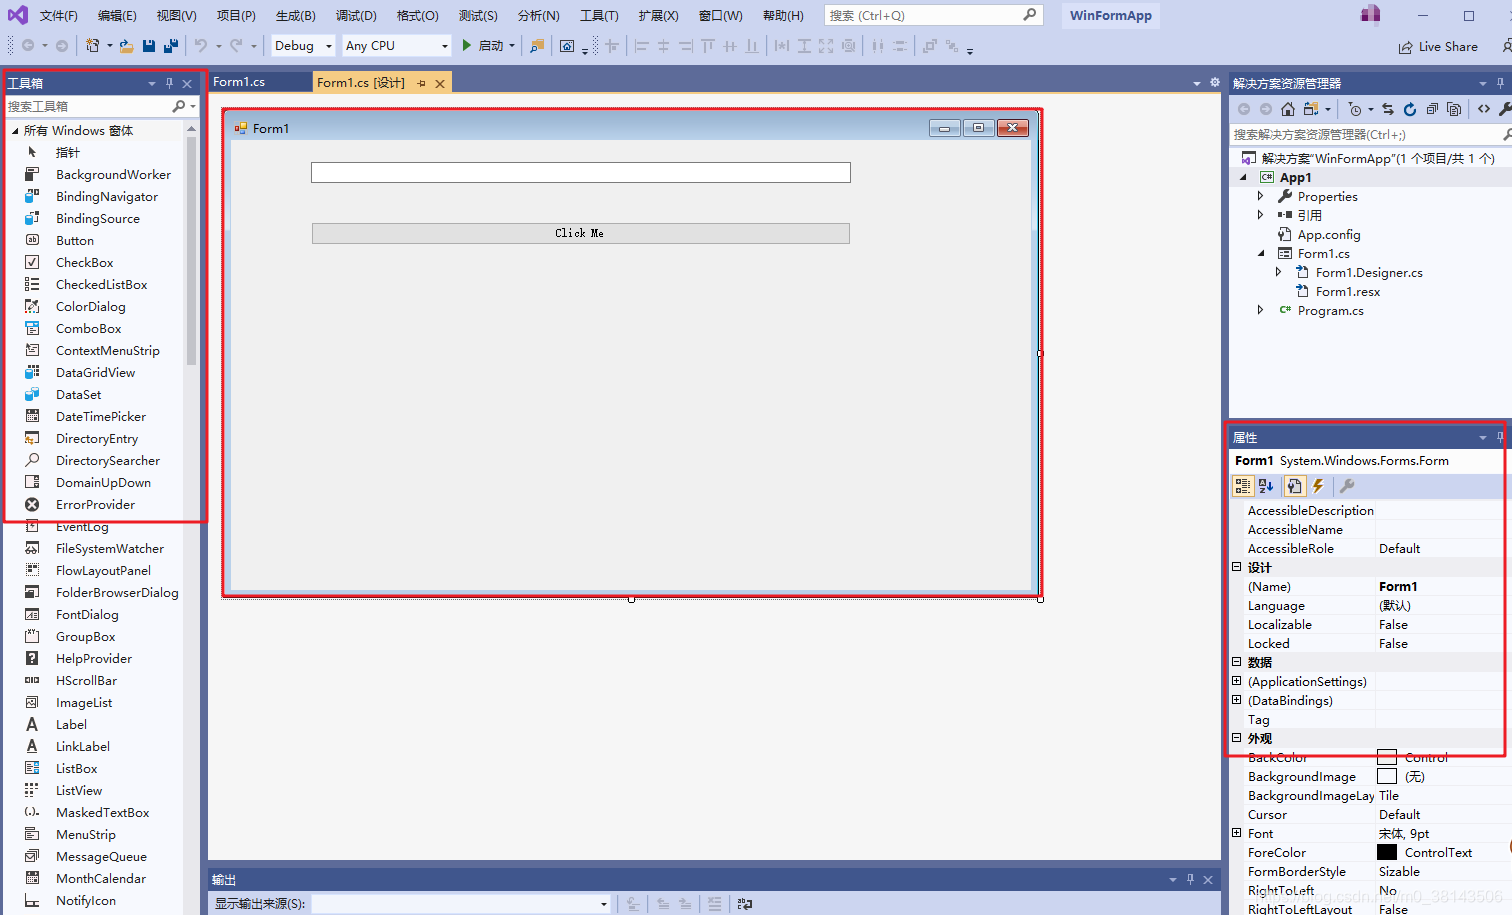Click the Solution Explorer search field

(1366, 134)
